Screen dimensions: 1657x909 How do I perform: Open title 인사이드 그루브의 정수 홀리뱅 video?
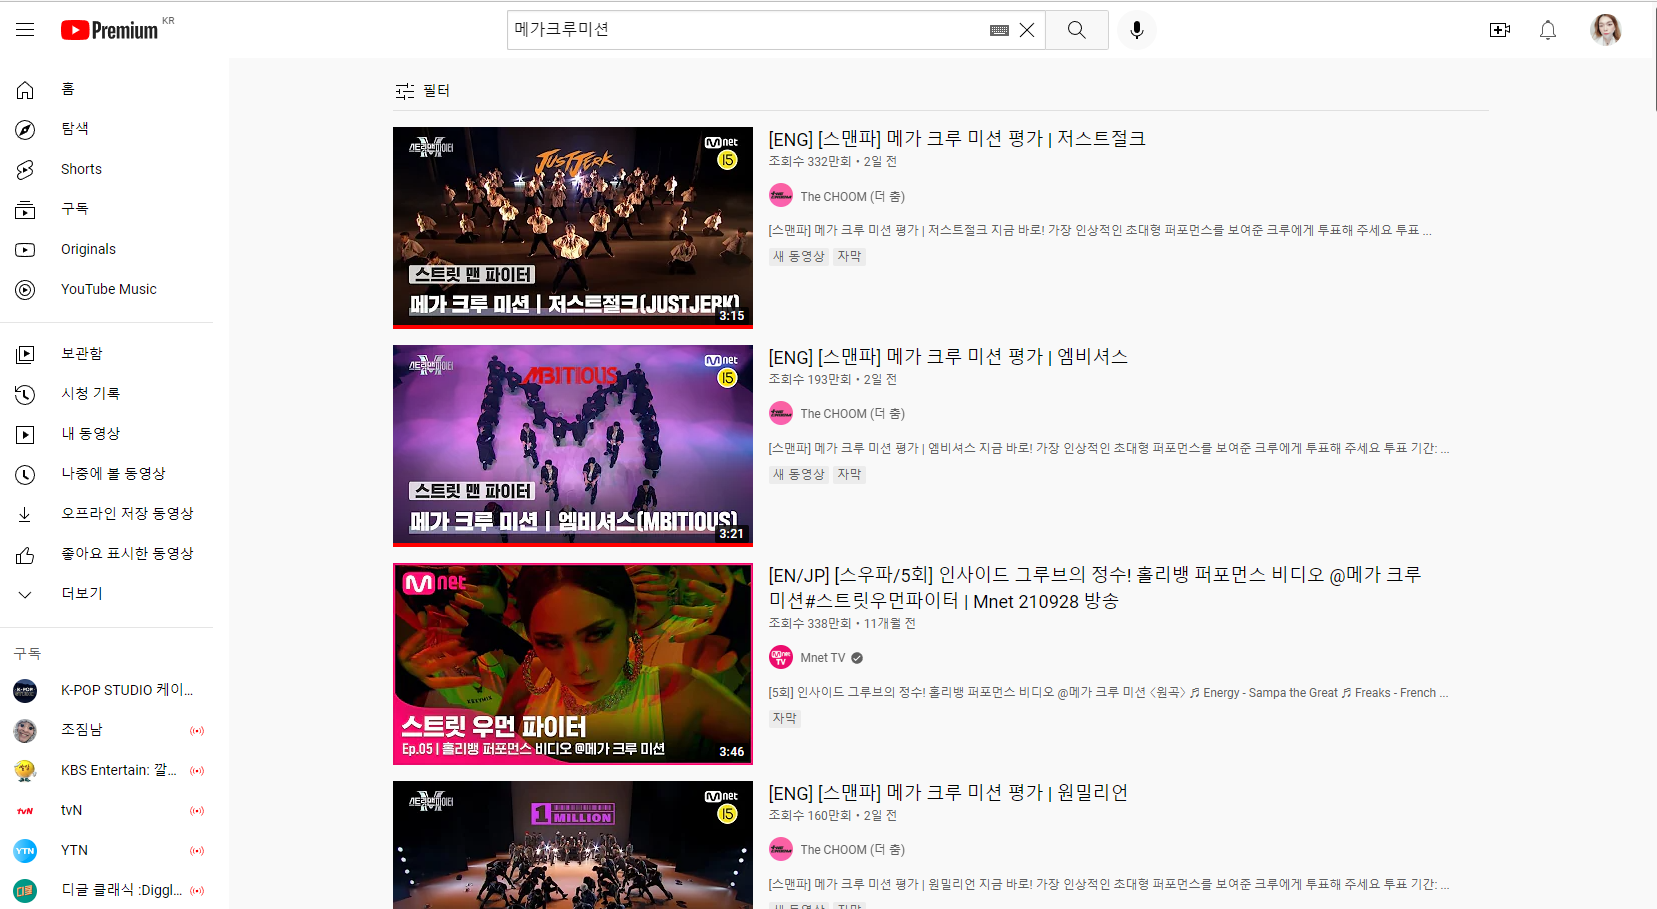1095,588
